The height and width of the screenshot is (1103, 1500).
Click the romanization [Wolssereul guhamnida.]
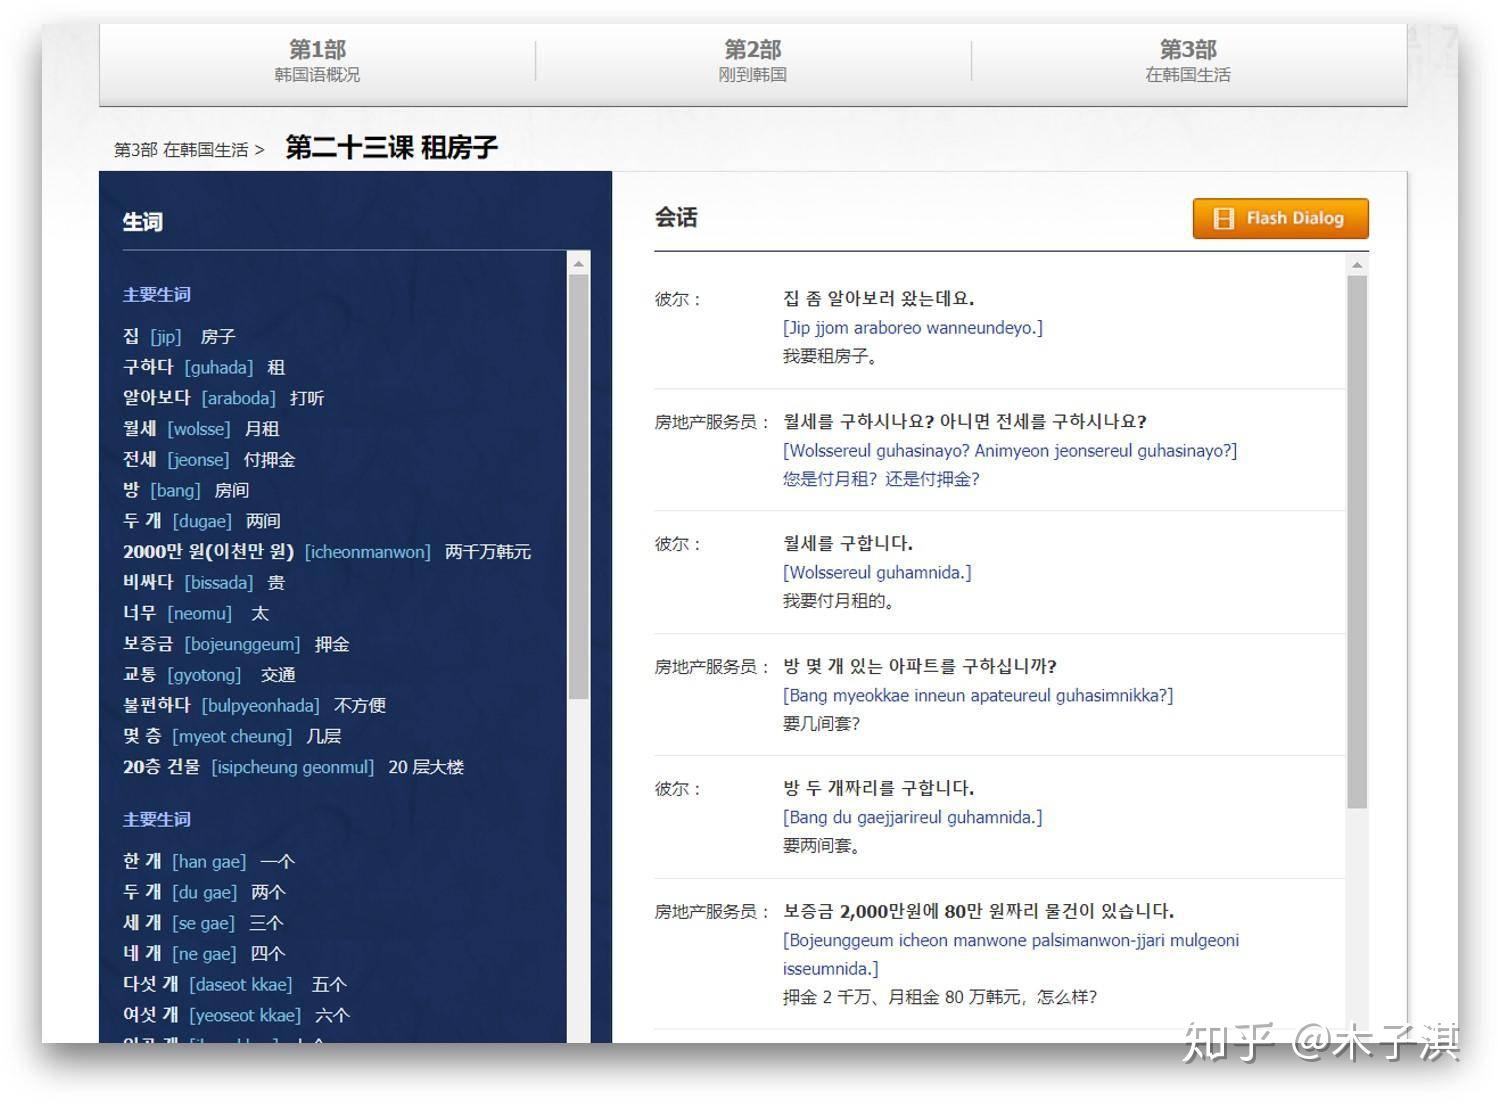(878, 572)
